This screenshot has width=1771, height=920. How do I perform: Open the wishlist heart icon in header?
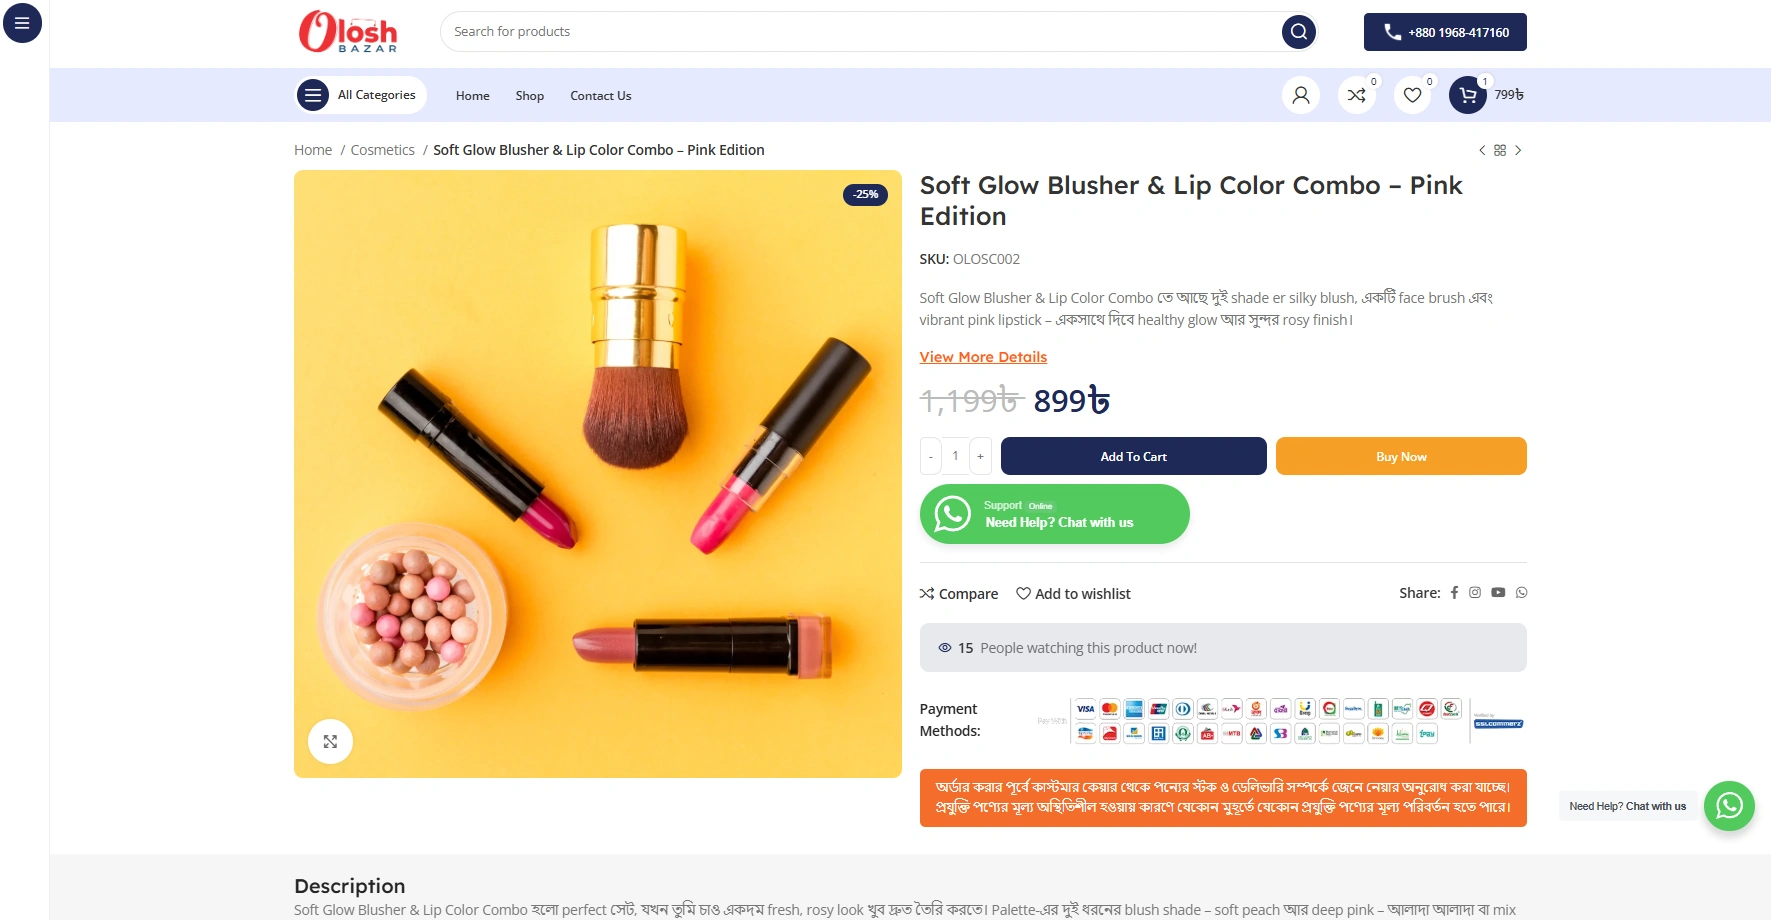coord(1412,95)
